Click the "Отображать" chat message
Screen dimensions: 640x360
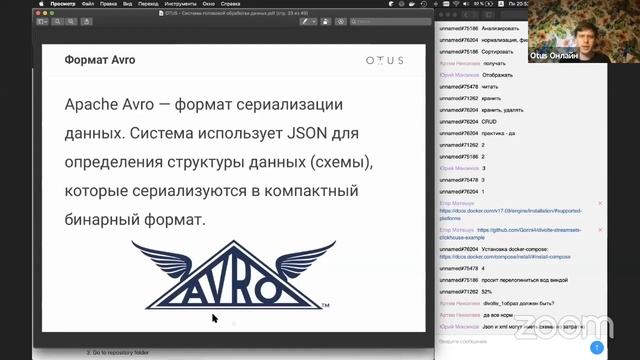[497, 75]
